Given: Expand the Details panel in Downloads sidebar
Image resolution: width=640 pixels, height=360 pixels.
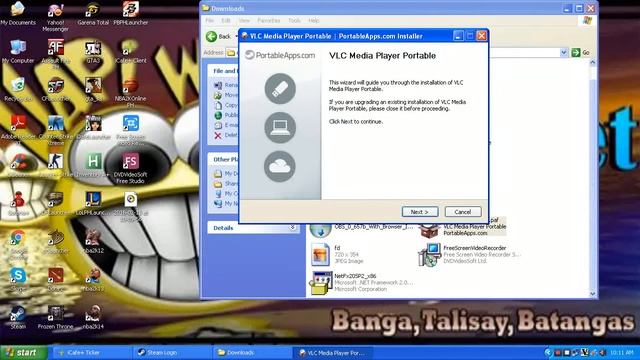Looking at the screenshot, I should pyautogui.click(x=292, y=228).
